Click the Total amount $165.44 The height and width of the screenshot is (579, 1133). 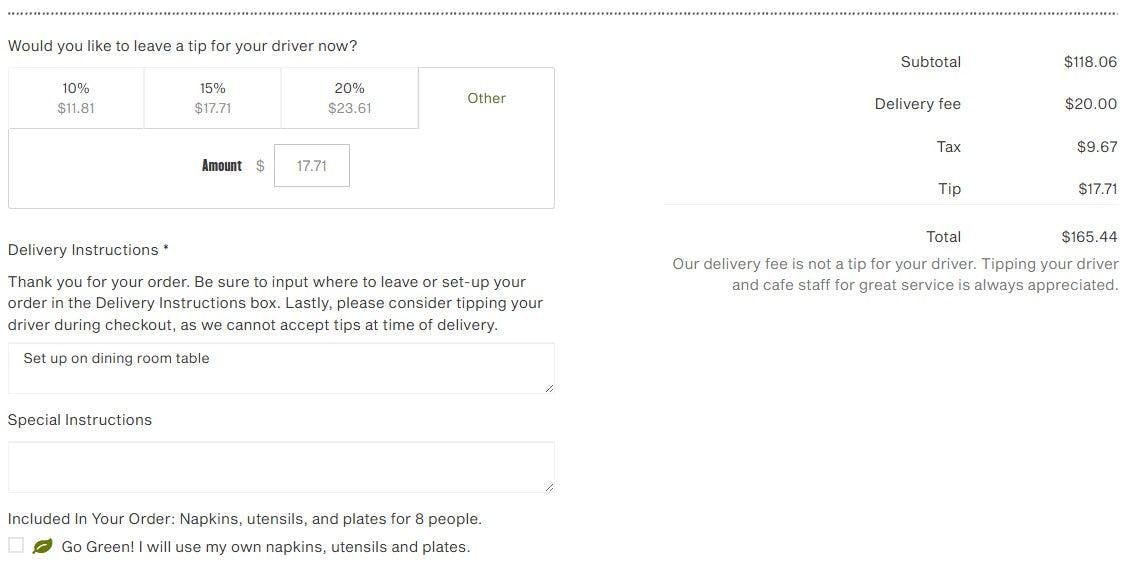[x=1089, y=237]
